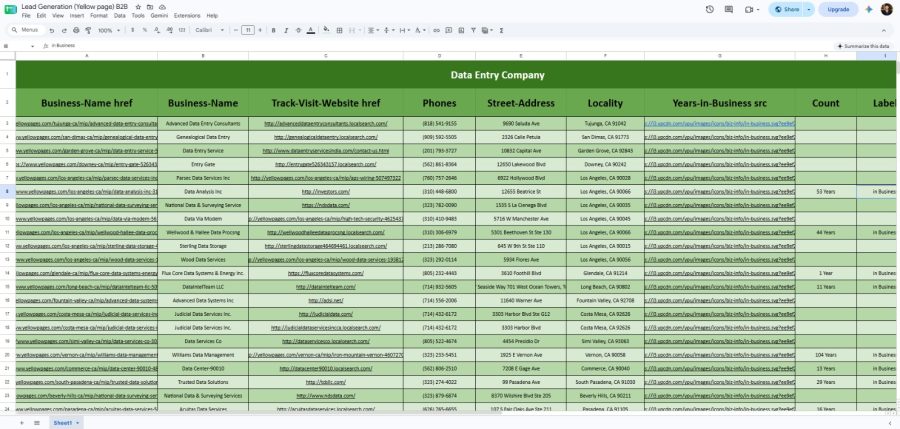The width and height of the screenshot is (900, 429).
Task: Redo the last action
Action: (64, 30)
